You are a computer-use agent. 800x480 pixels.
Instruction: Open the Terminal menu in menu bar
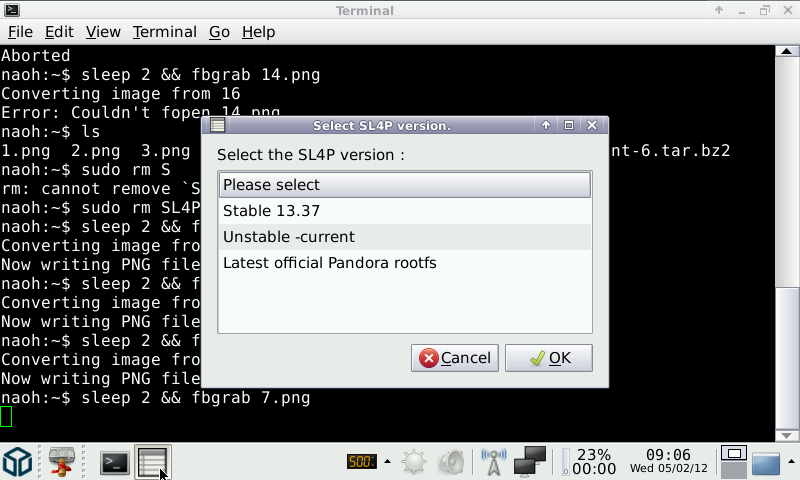click(x=164, y=32)
